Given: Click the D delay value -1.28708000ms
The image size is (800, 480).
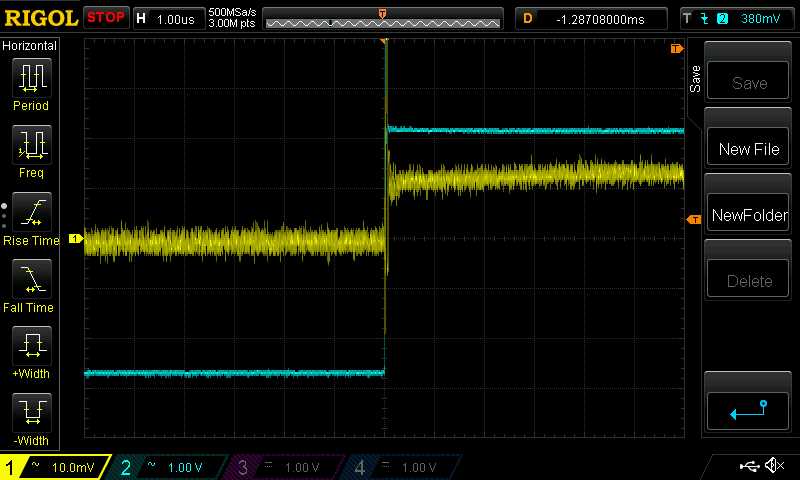Looking at the screenshot, I should 600,19.
